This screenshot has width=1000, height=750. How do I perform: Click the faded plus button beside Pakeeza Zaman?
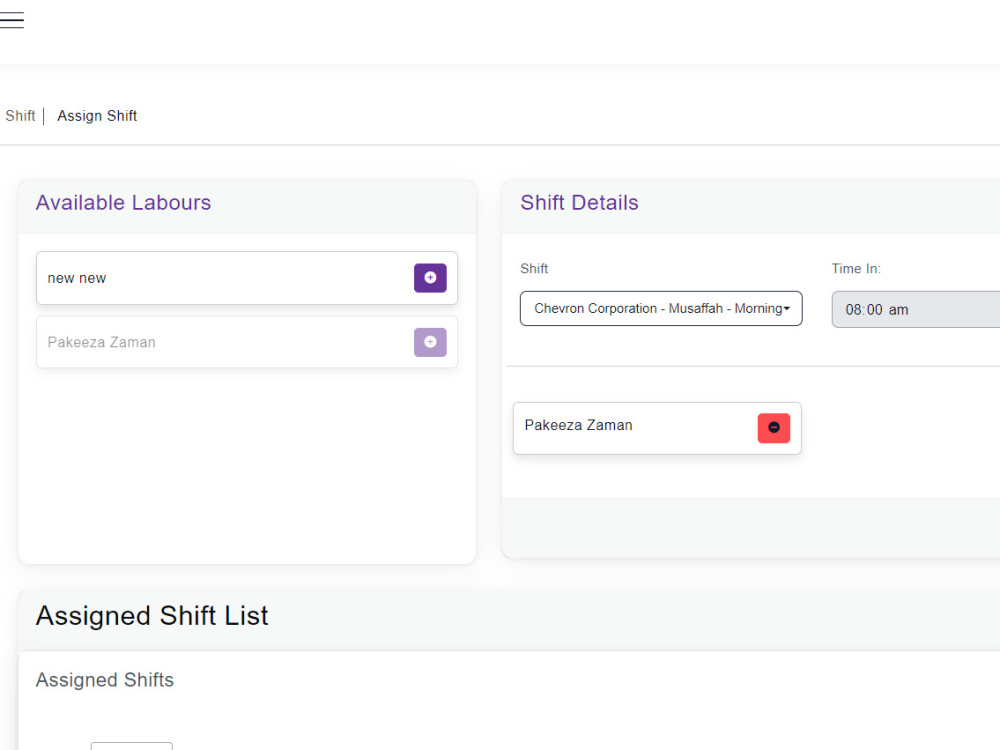[430, 342]
